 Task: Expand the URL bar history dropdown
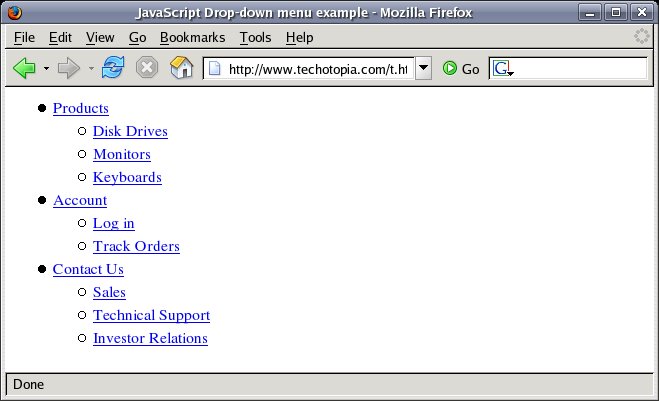coord(423,69)
